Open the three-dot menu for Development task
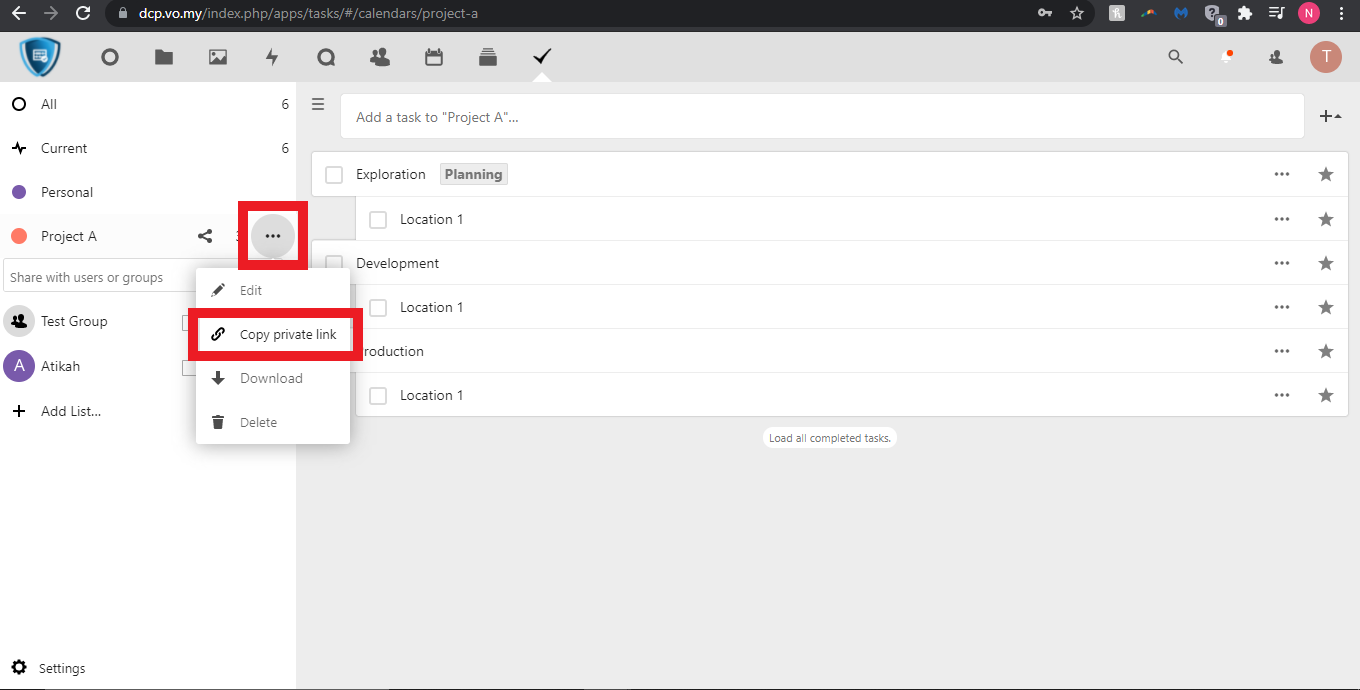The width and height of the screenshot is (1360, 690). pos(1282,263)
